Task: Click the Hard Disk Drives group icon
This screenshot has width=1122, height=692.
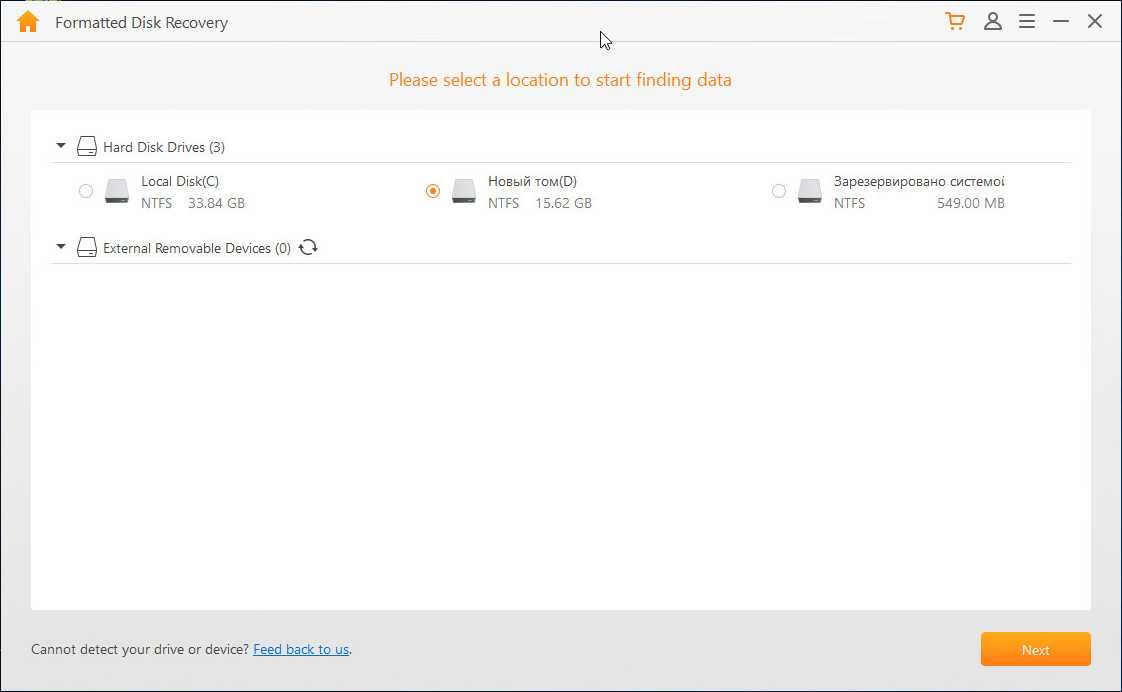Action: pos(88,147)
